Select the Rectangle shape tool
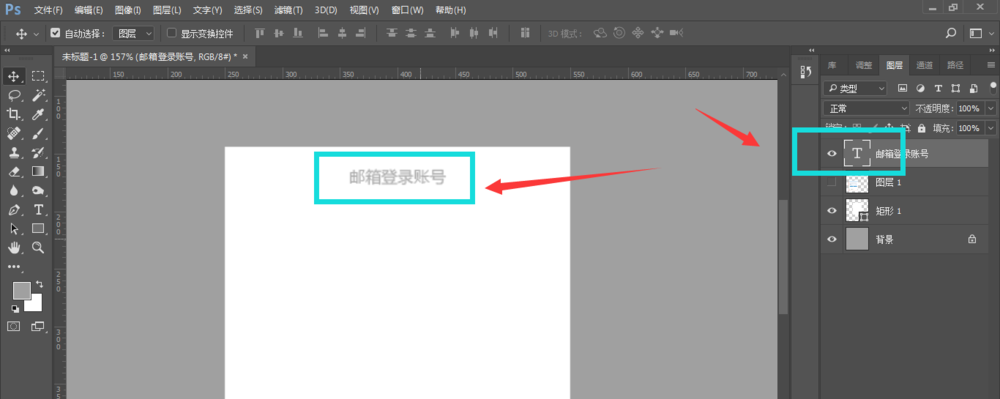The width and height of the screenshot is (1000, 399). point(38,228)
